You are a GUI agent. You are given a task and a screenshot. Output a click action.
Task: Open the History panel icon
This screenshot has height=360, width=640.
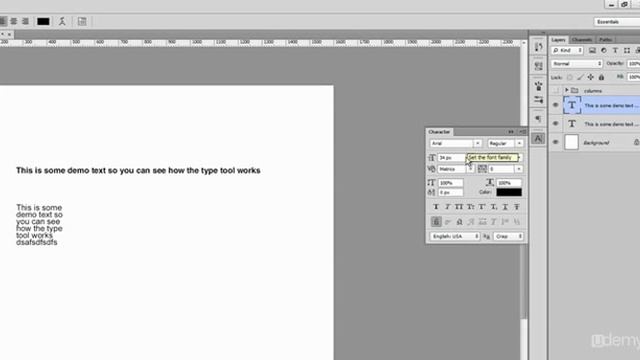(x=539, y=47)
